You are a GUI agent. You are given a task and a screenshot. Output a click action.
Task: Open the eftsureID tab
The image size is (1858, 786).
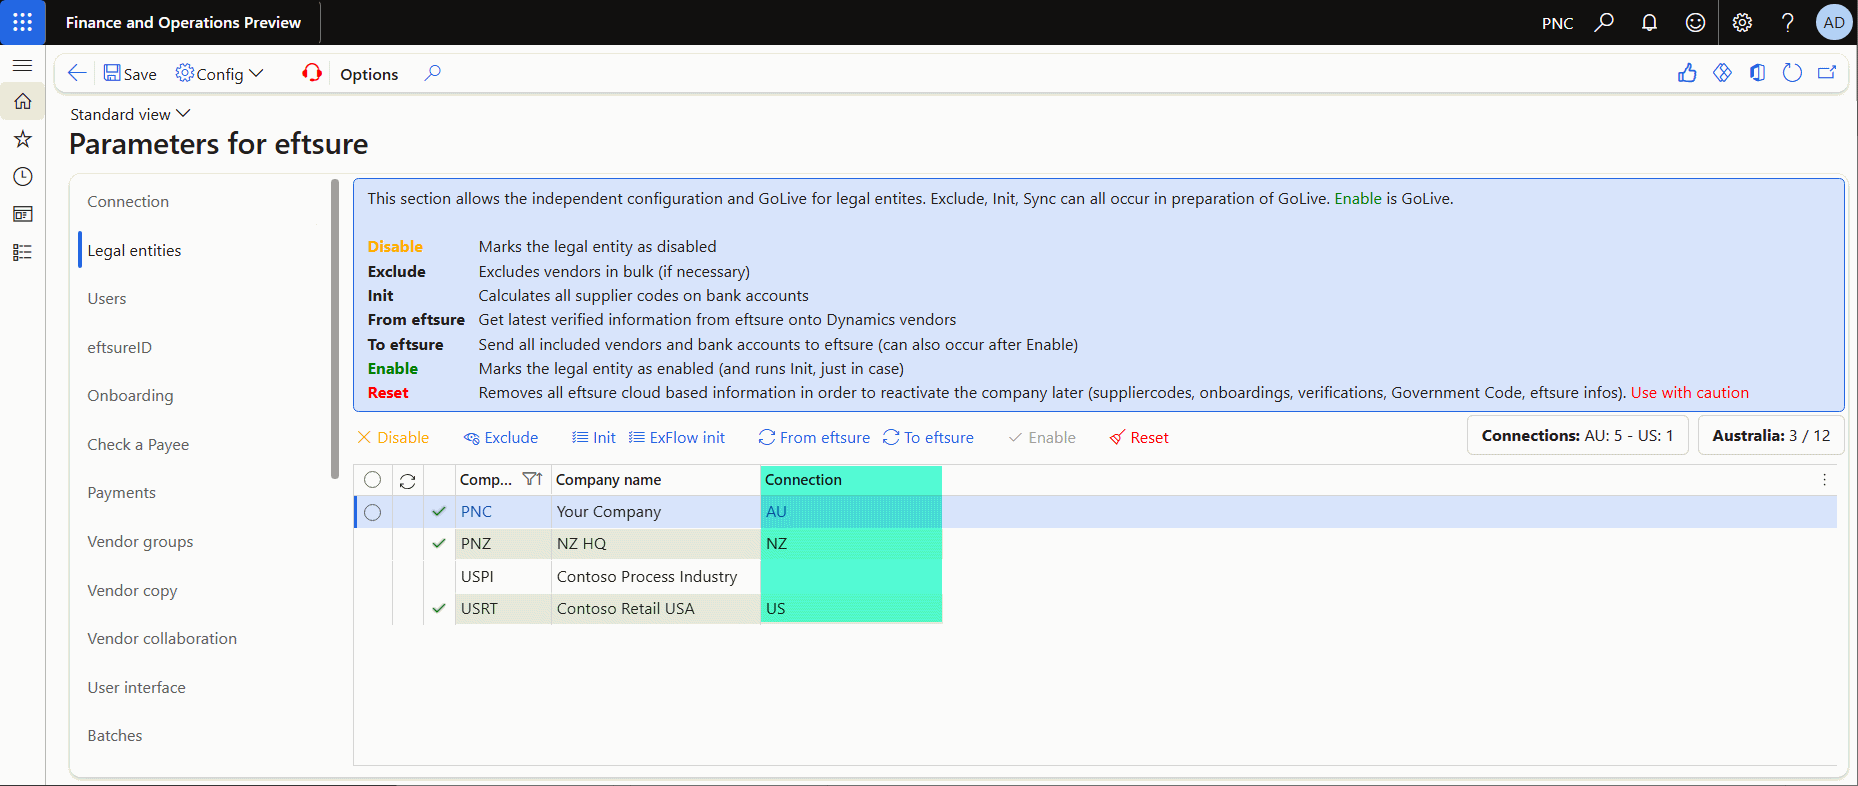120,348
